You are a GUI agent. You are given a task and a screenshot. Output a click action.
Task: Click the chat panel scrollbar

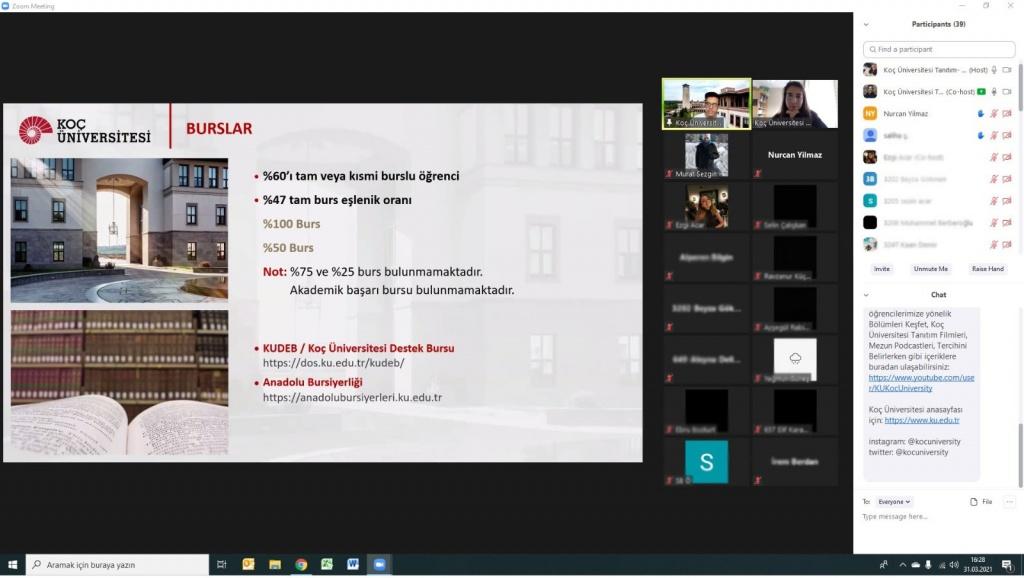(x=1020, y=455)
